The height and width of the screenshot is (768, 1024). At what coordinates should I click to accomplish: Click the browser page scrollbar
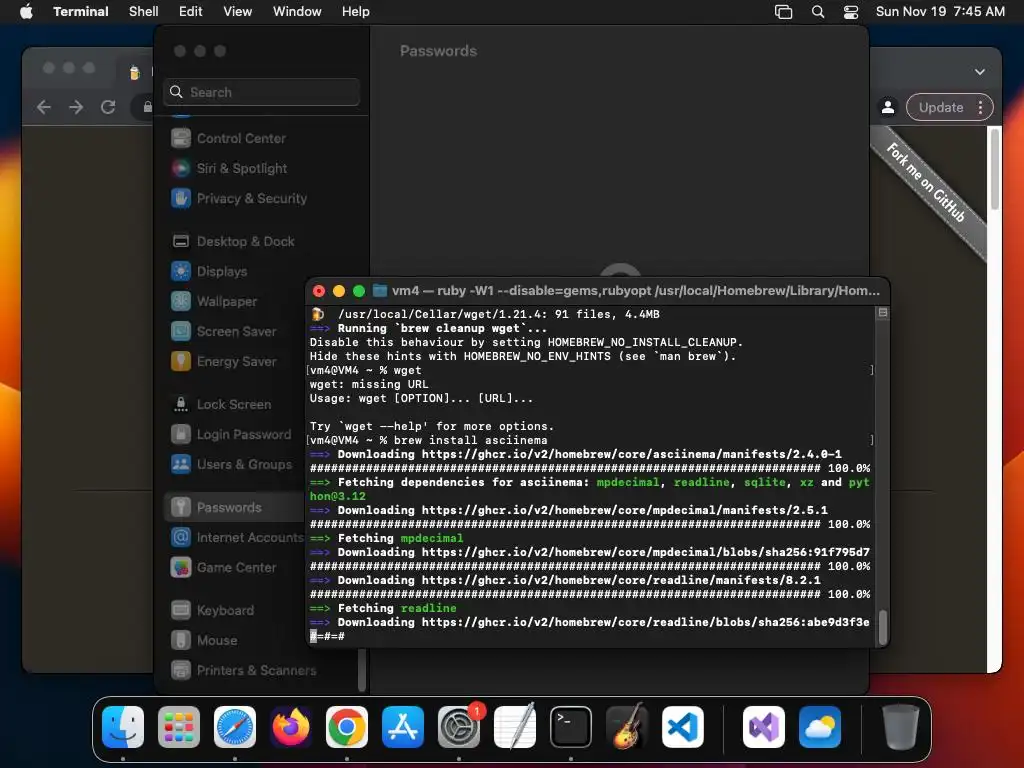[x=995, y=168]
